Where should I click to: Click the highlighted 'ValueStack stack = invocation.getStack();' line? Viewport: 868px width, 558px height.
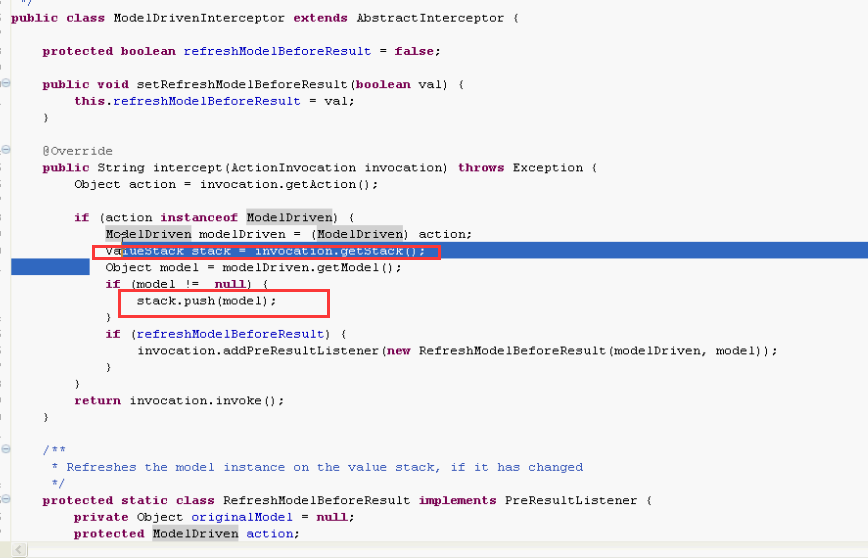(265, 251)
